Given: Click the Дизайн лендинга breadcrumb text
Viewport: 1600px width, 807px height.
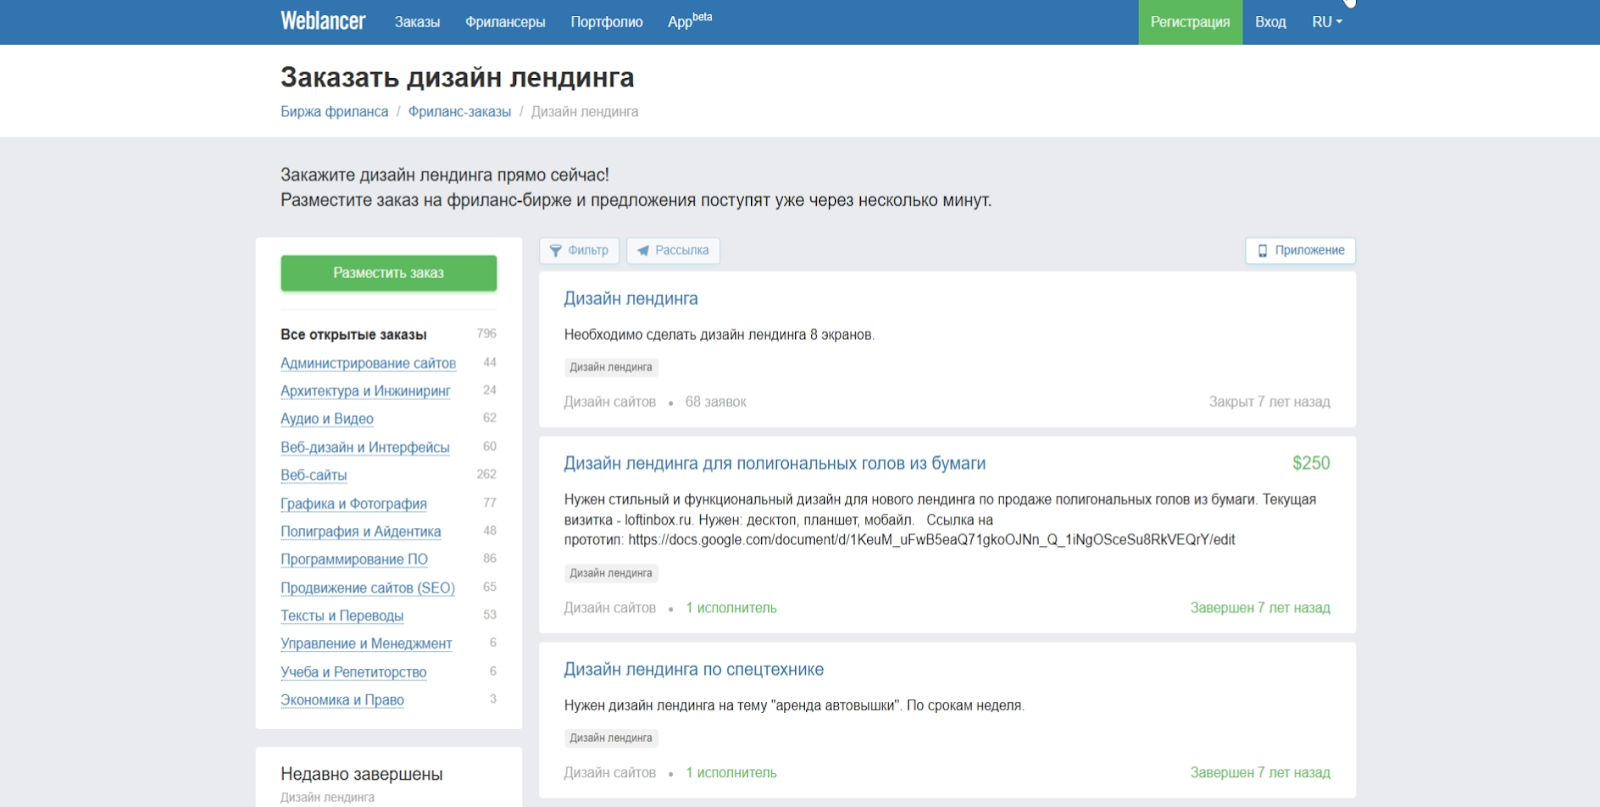Looking at the screenshot, I should pos(584,112).
